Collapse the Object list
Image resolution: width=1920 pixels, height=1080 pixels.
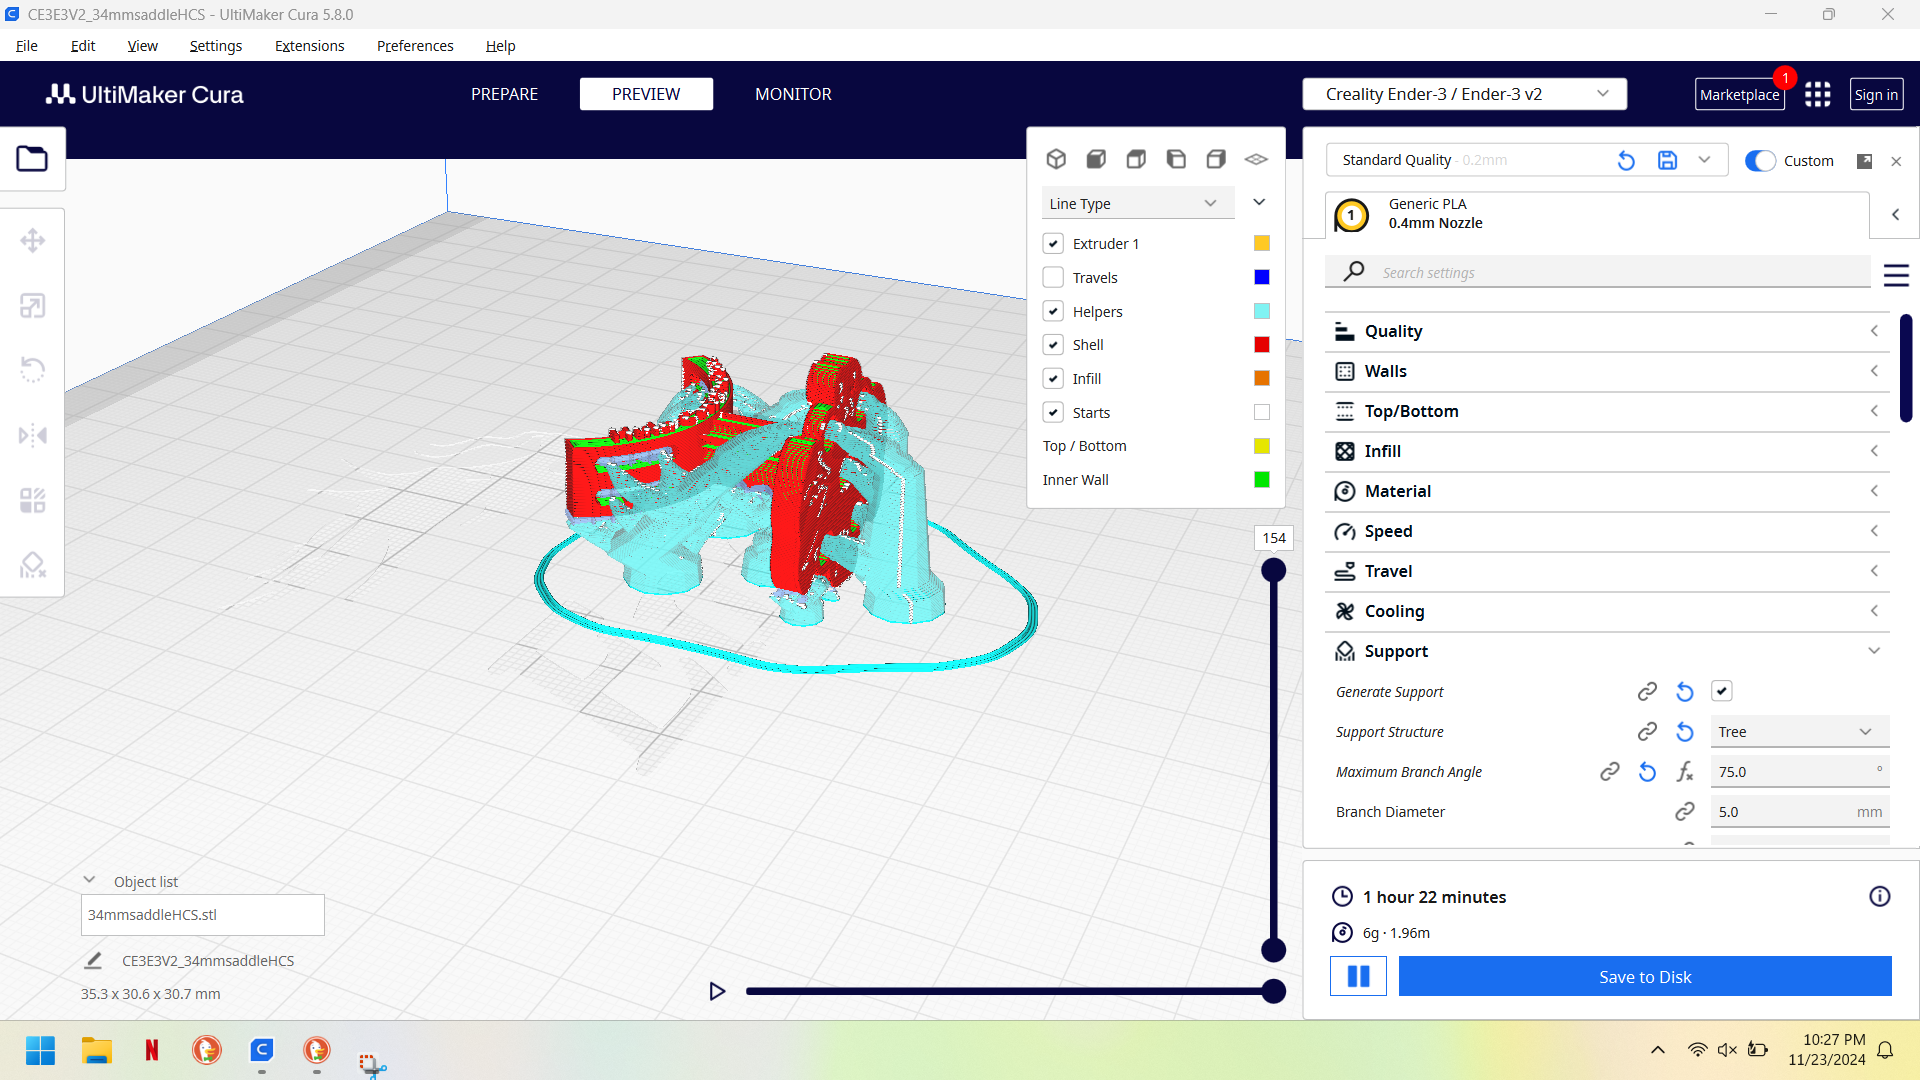tap(89, 880)
